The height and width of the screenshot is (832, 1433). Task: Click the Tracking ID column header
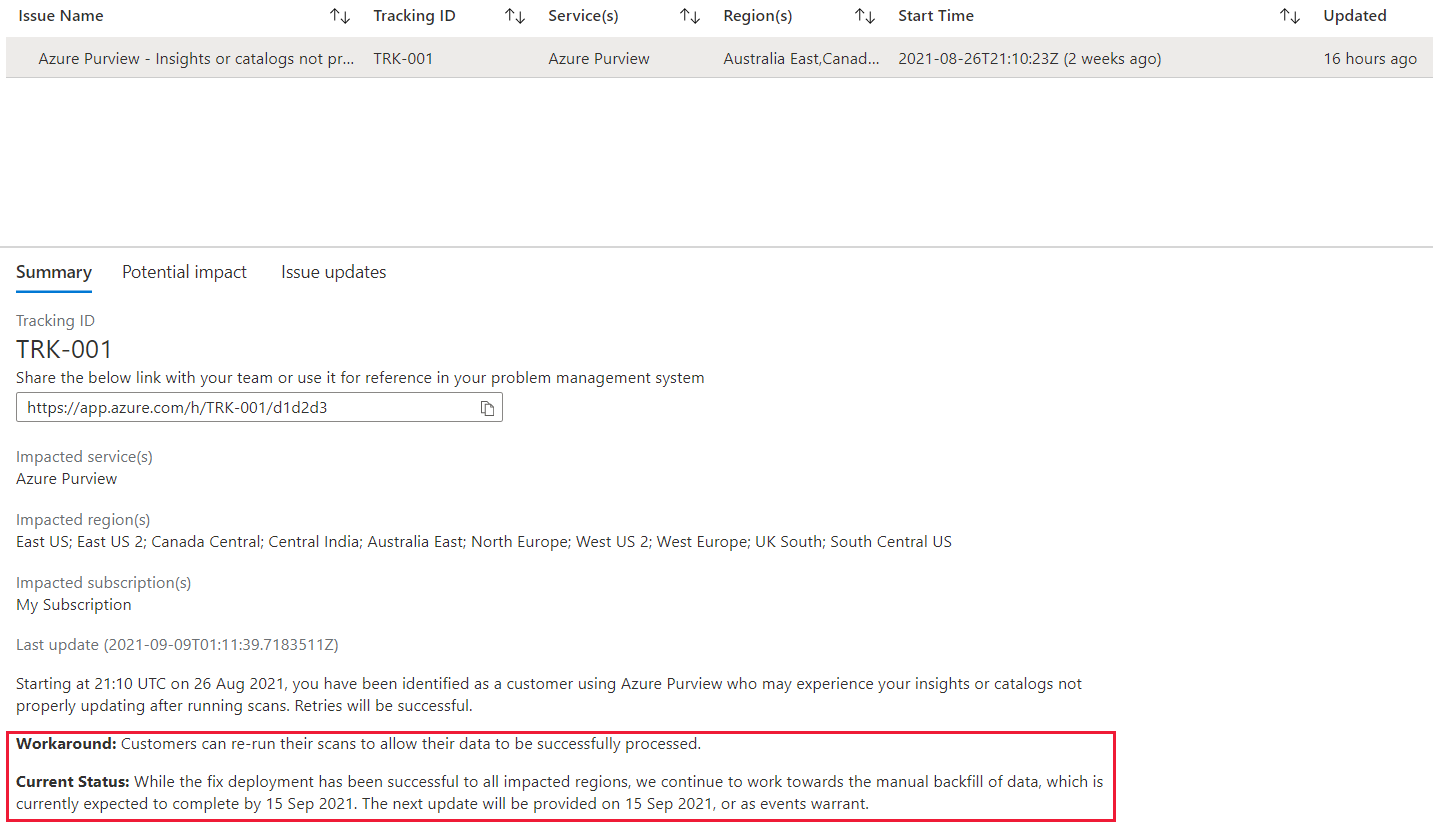414,16
